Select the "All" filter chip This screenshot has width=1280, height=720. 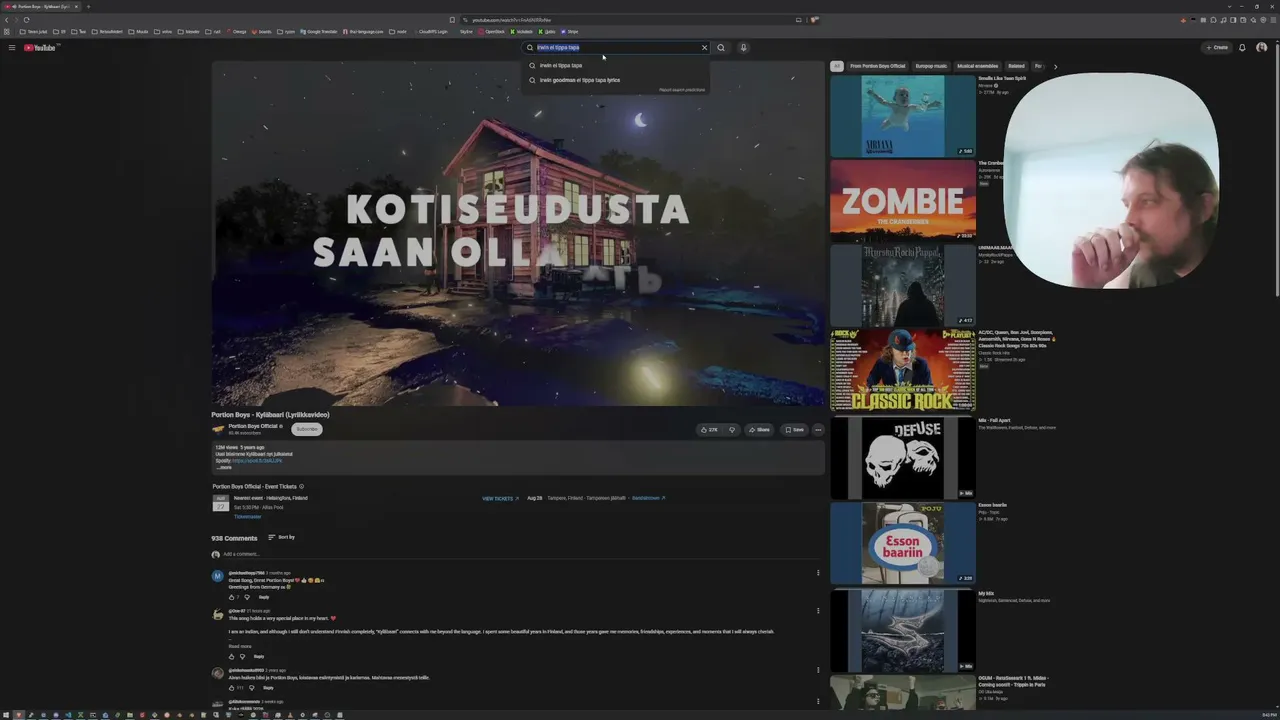pyautogui.click(x=837, y=66)
